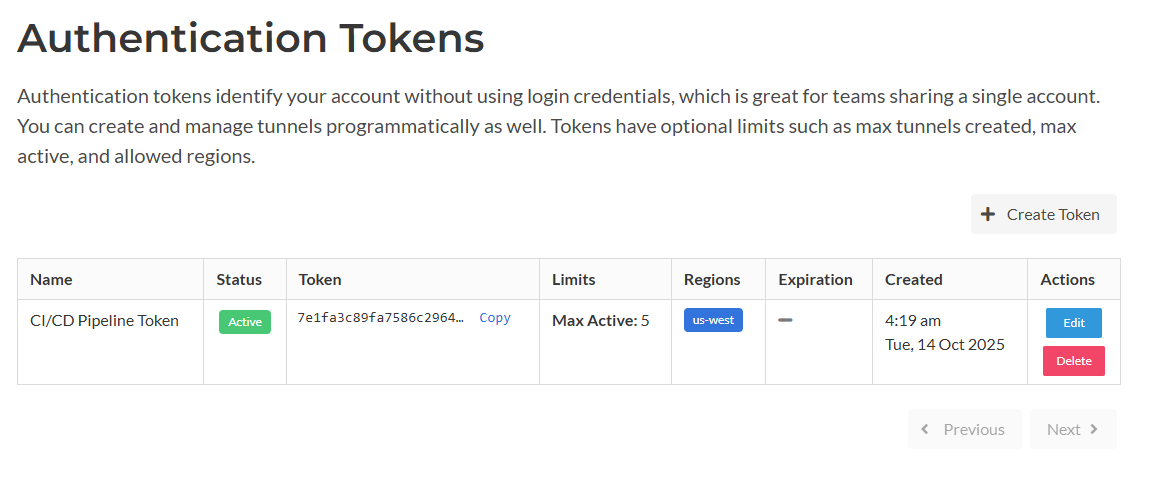1165x498 pixels.
Task: Click the Expiration column header
Action: pyautogui.click(x=815, y=279)
